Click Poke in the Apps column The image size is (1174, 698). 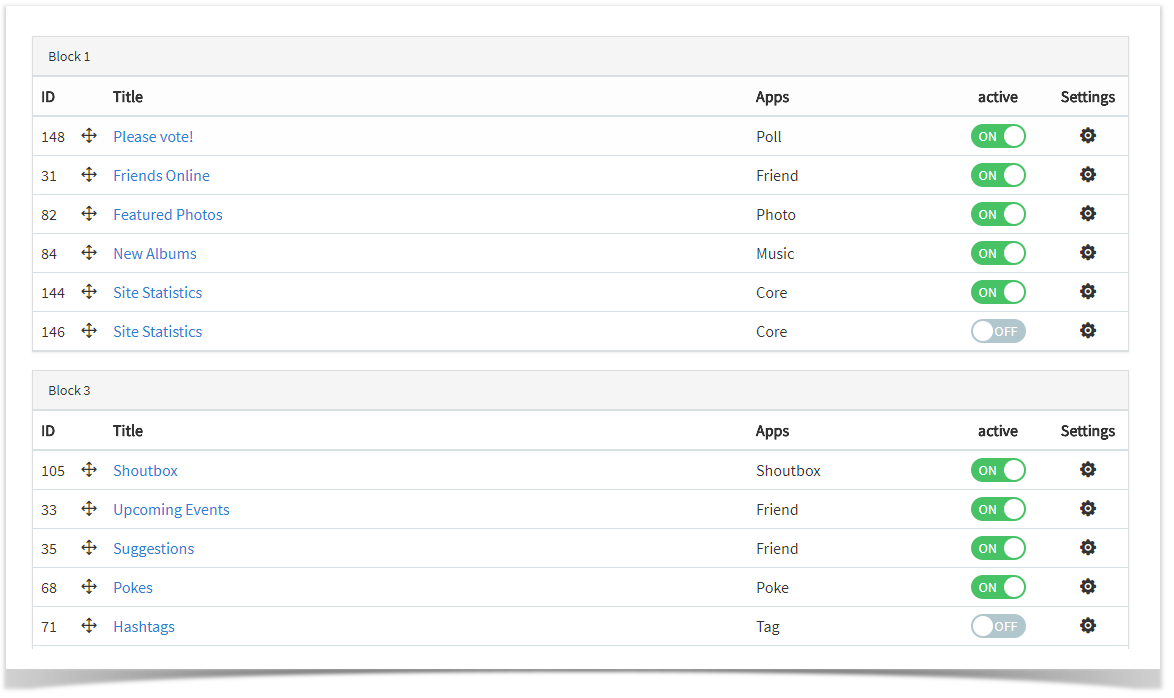coord(772,587)
